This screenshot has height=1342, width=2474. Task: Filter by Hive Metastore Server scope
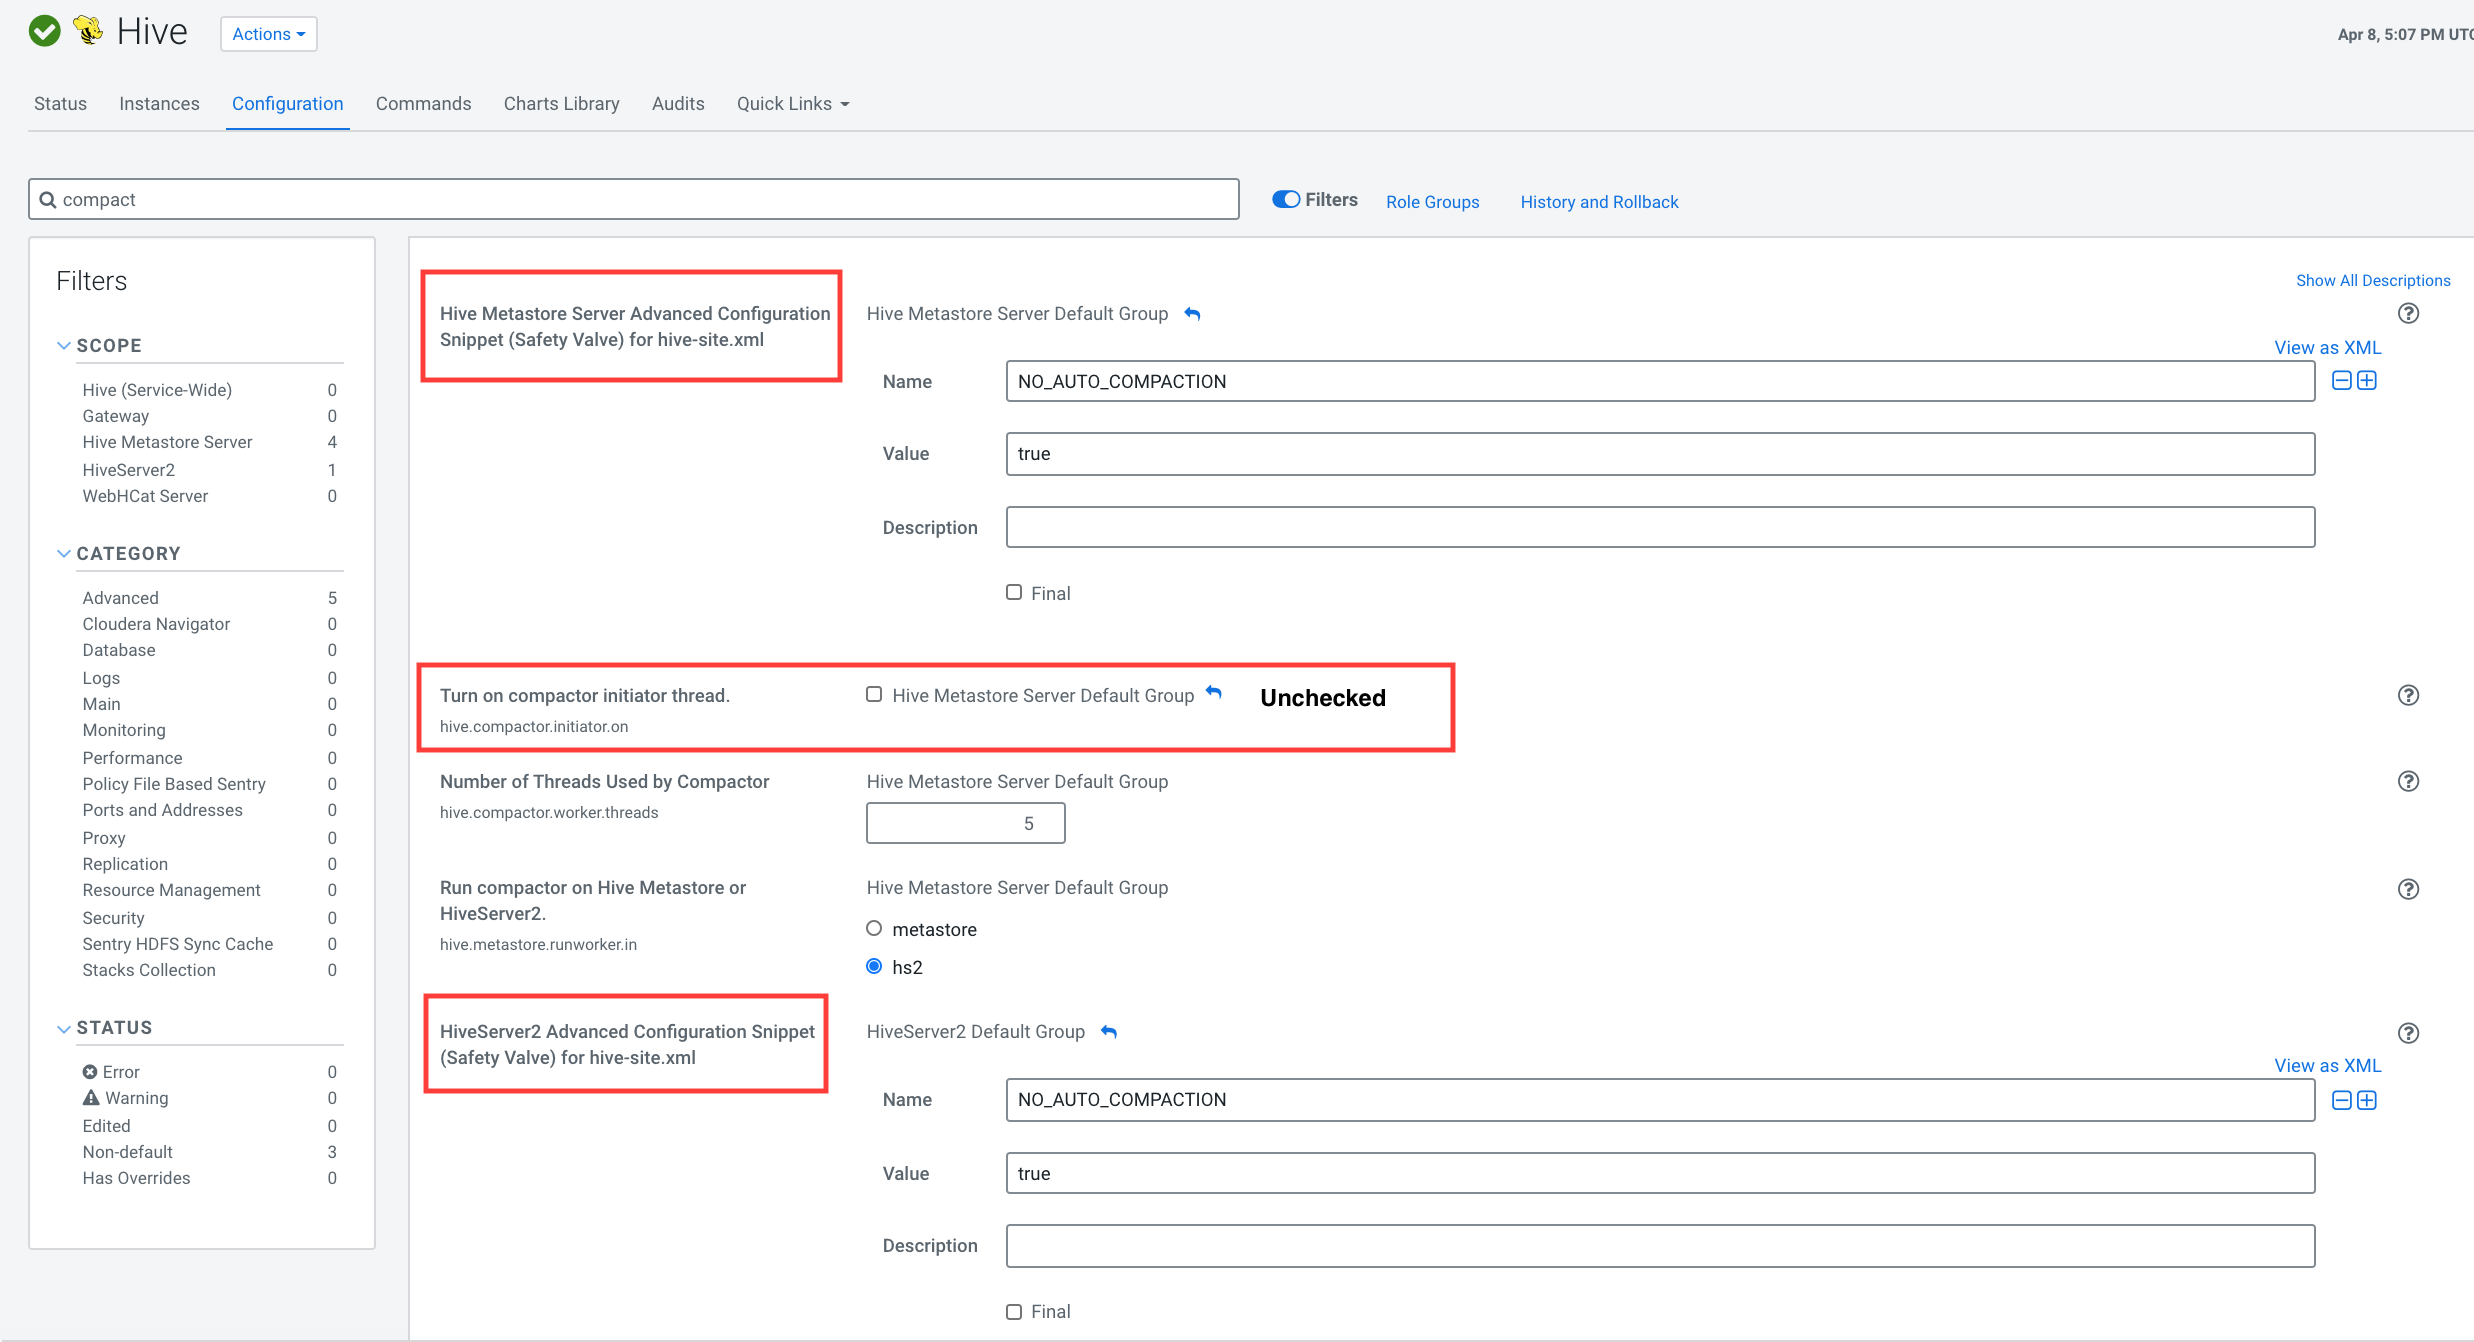[167, 442]
